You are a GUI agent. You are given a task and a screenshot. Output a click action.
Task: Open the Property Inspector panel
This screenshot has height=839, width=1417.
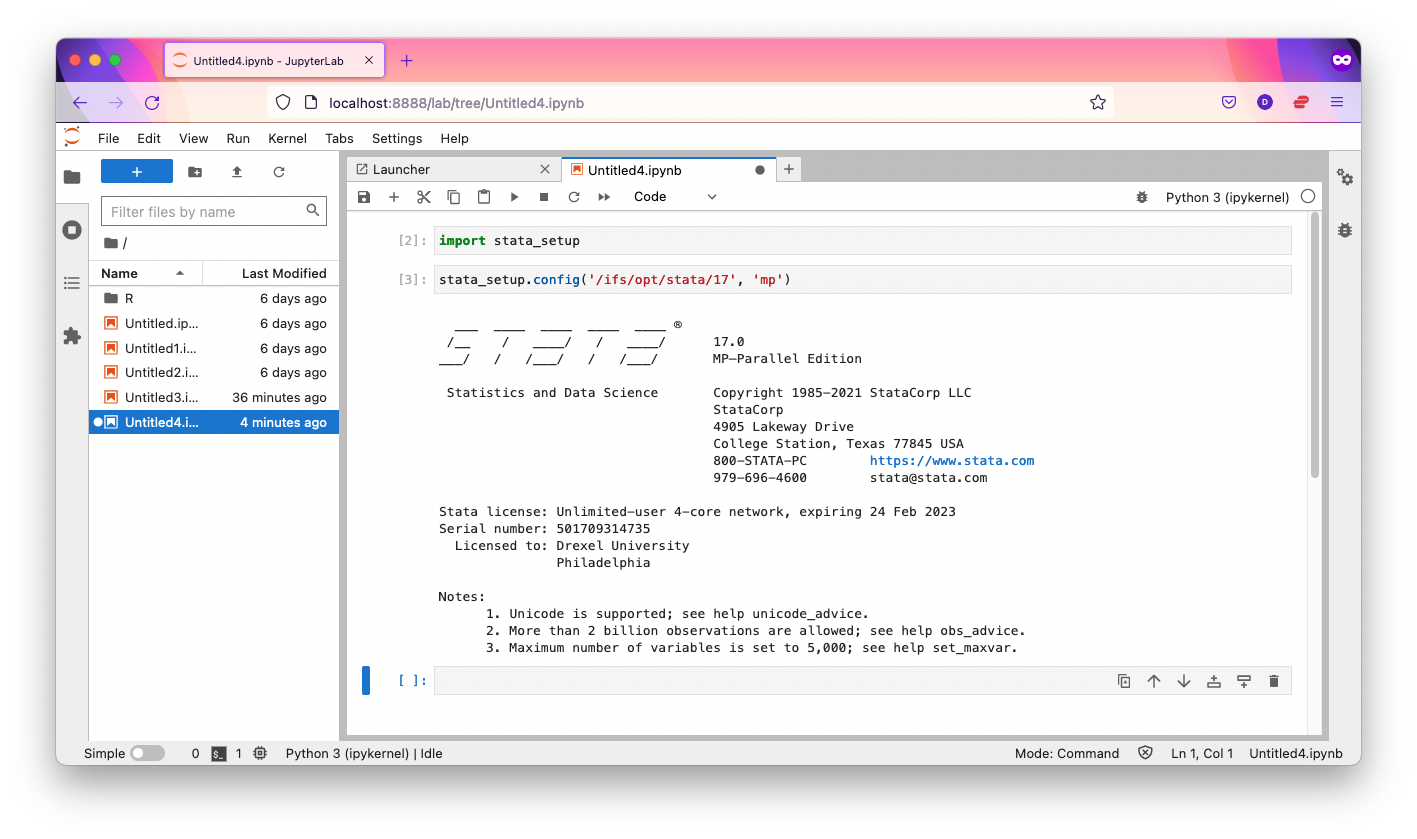pos(1345,178)
